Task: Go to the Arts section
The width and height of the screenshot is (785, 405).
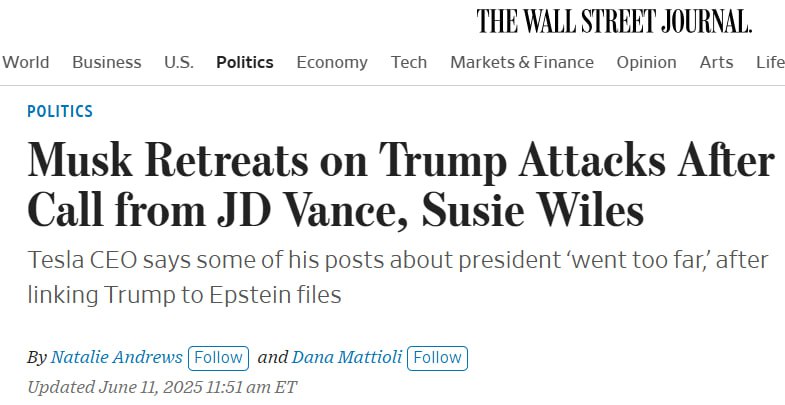Action: [716, 62]
